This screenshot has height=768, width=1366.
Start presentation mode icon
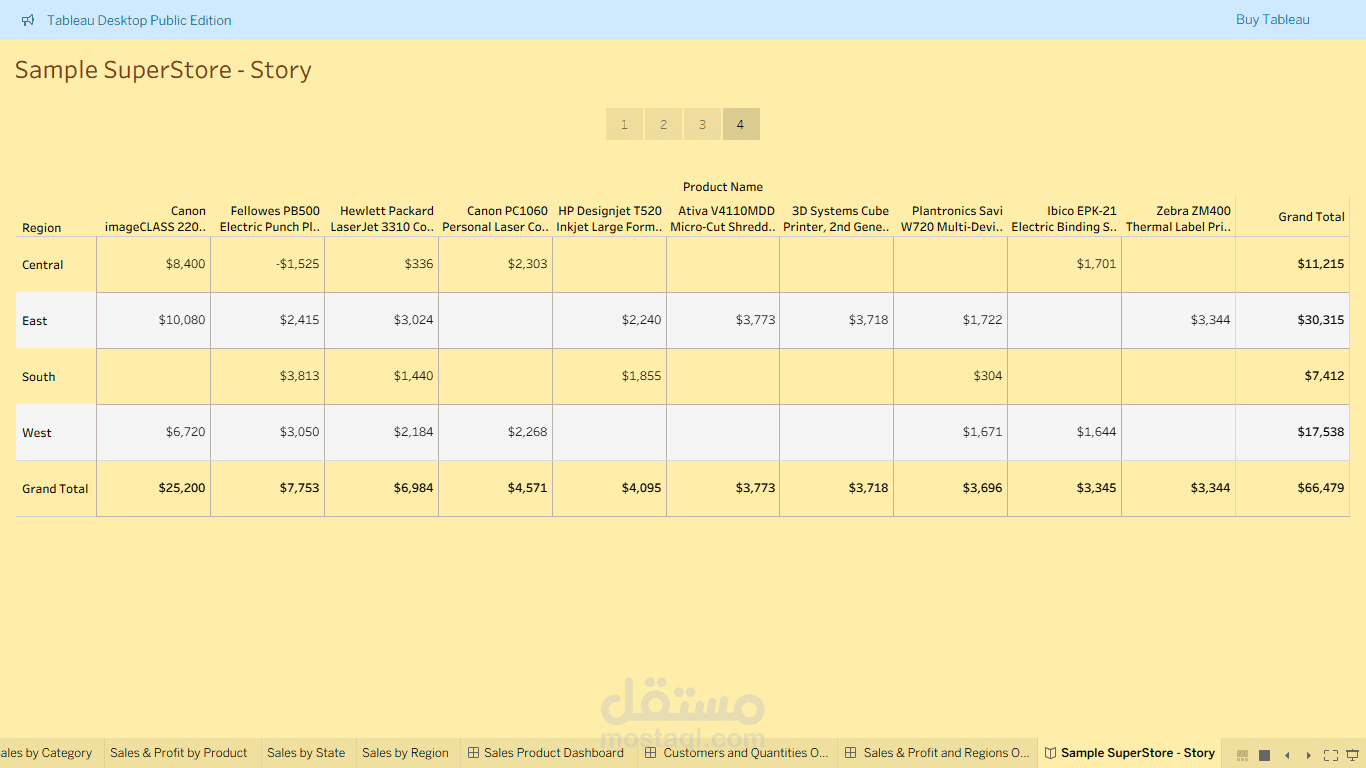point(1353,754)
